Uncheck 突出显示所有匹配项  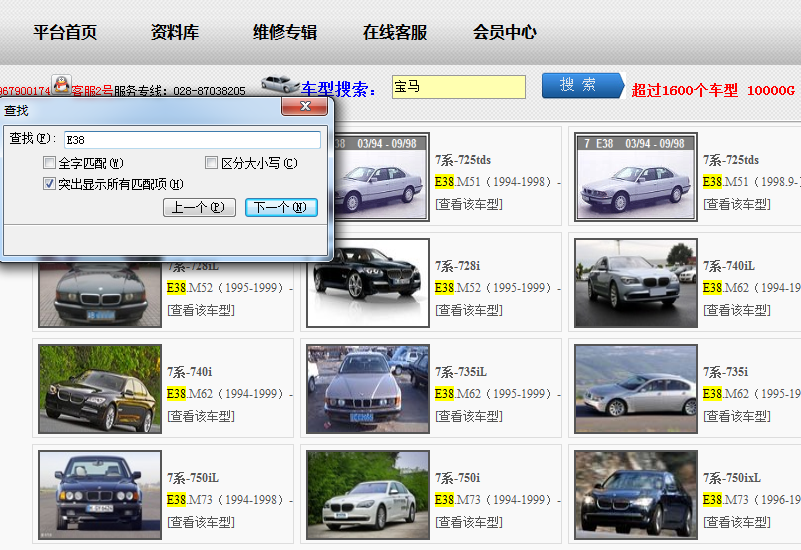coord(50,184)
